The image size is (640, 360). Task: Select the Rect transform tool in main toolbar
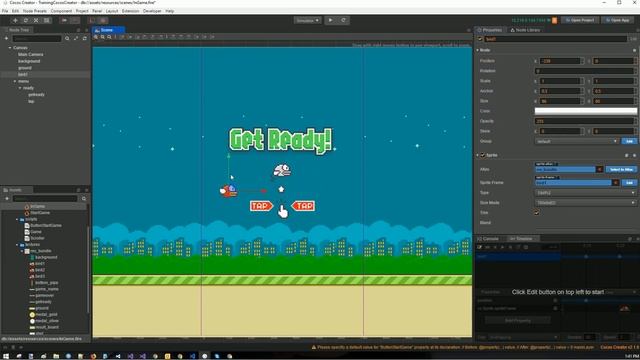coord(47,20)
